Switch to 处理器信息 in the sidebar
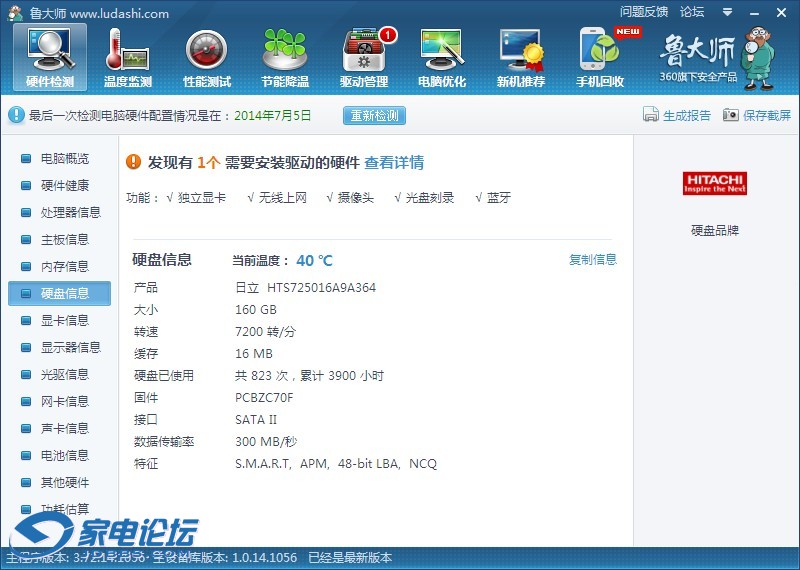Image resolution: width=800 pixels, height=570 pixels. [70, 212]
